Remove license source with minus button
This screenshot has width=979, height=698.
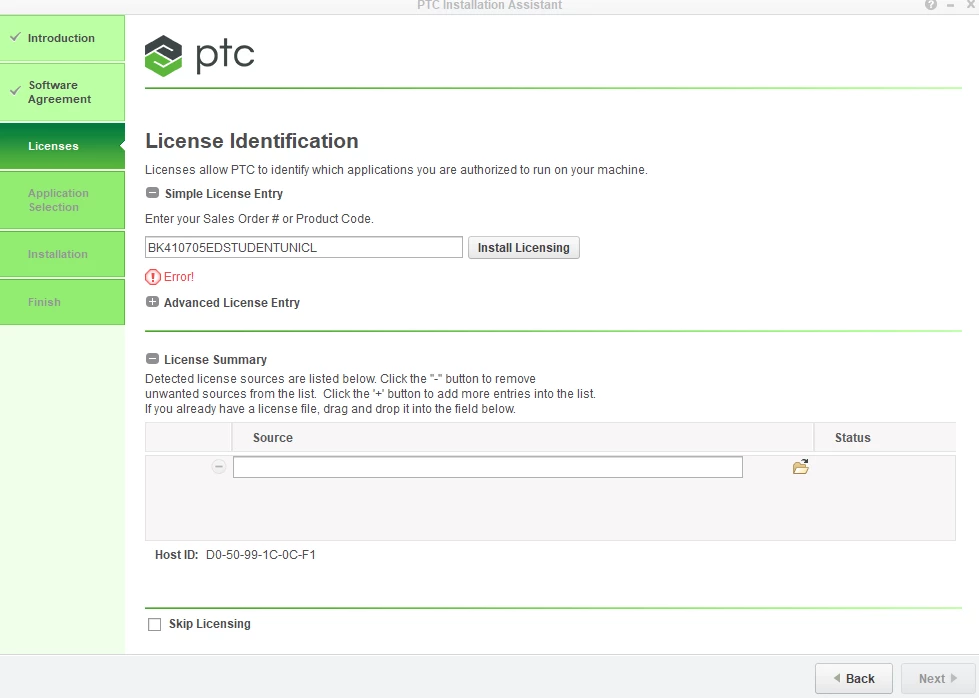coord(219,466)
